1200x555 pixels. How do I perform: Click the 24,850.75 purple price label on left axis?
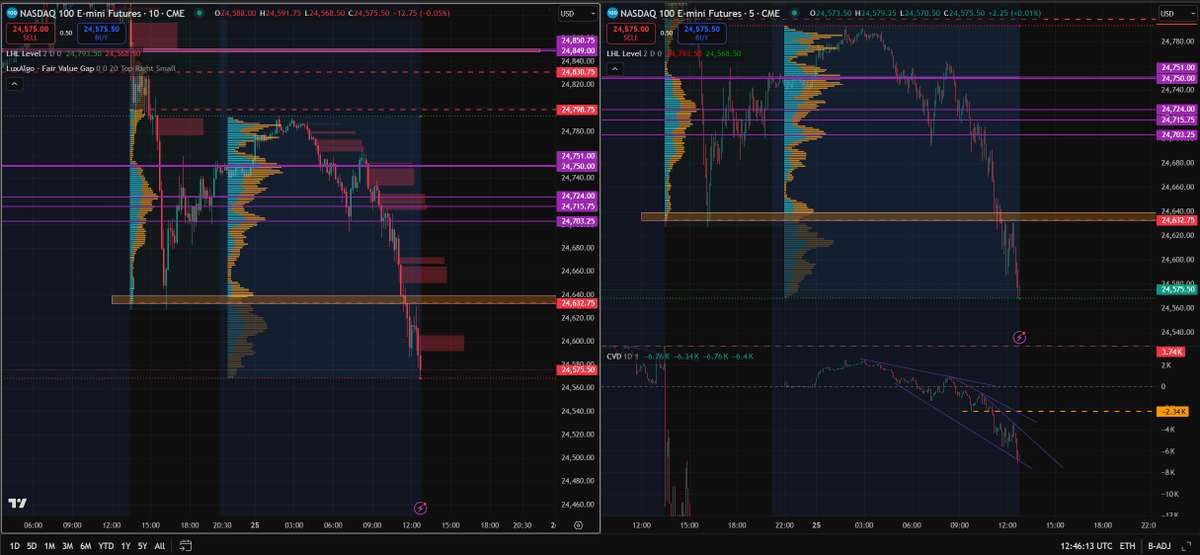point(579,40)
